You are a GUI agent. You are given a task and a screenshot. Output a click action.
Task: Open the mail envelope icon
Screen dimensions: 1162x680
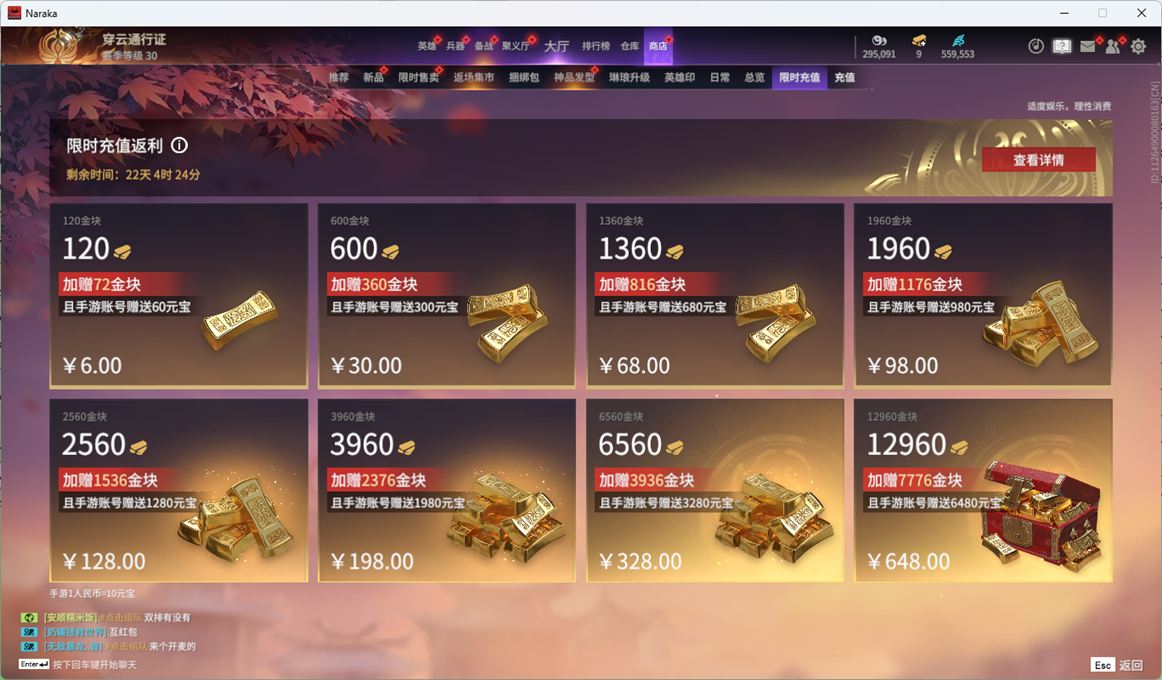coord(1087,47)
